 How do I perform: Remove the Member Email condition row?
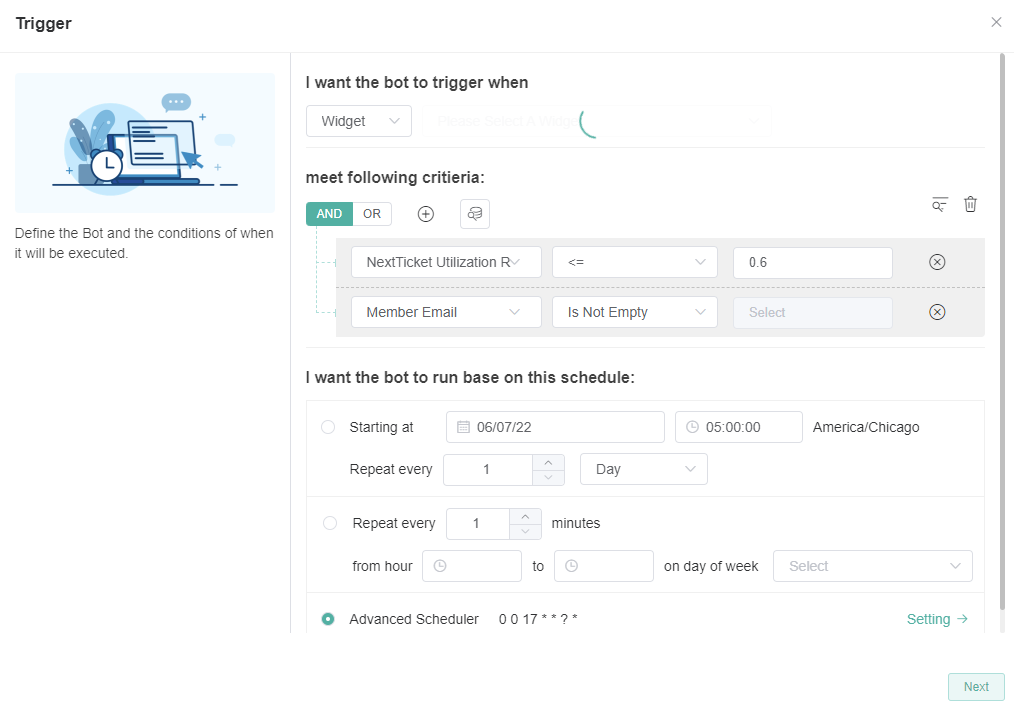click(x=937, y=312)
